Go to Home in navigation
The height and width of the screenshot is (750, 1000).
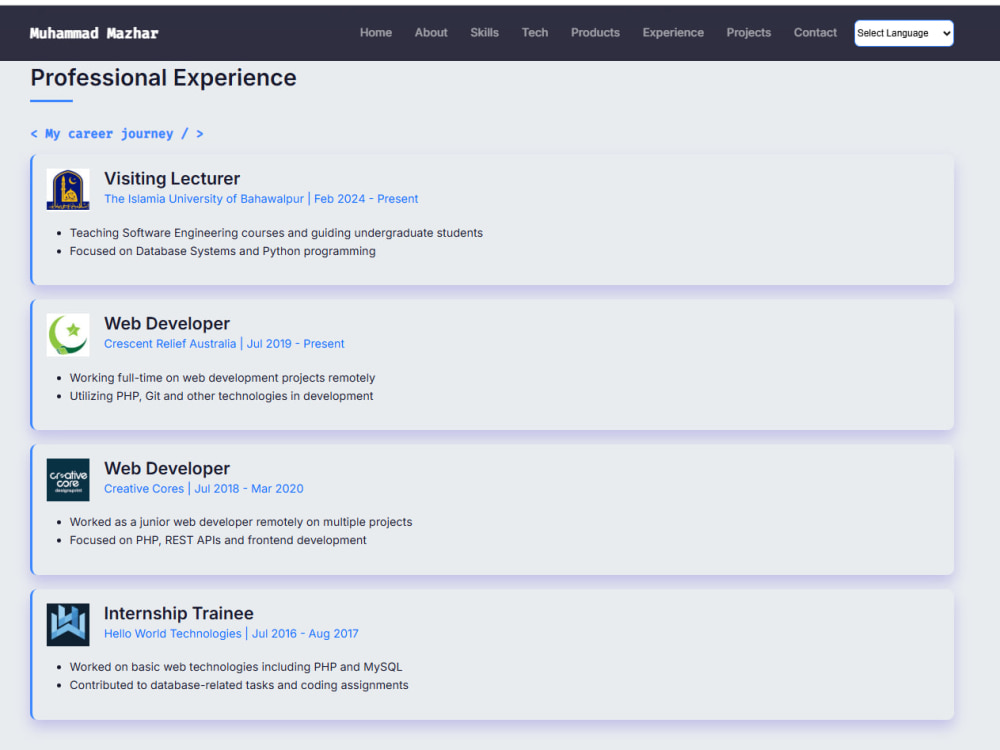(x=376, y=33)
